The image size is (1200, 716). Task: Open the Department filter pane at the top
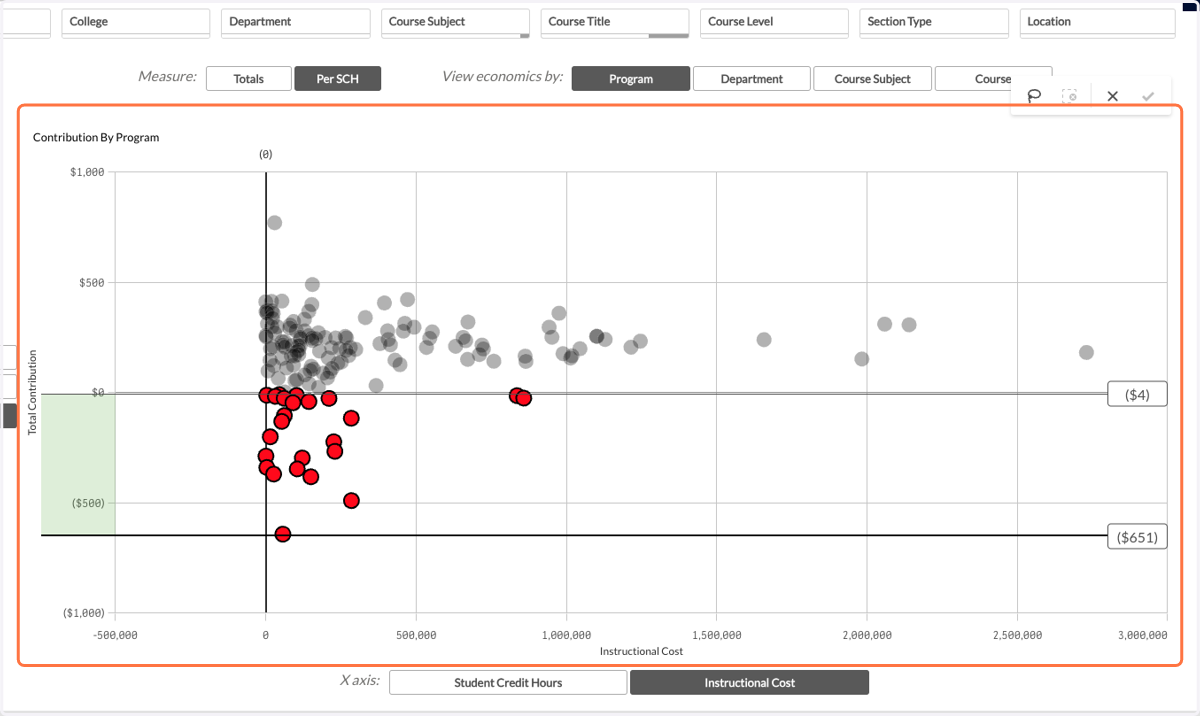(x=296, y=22)
